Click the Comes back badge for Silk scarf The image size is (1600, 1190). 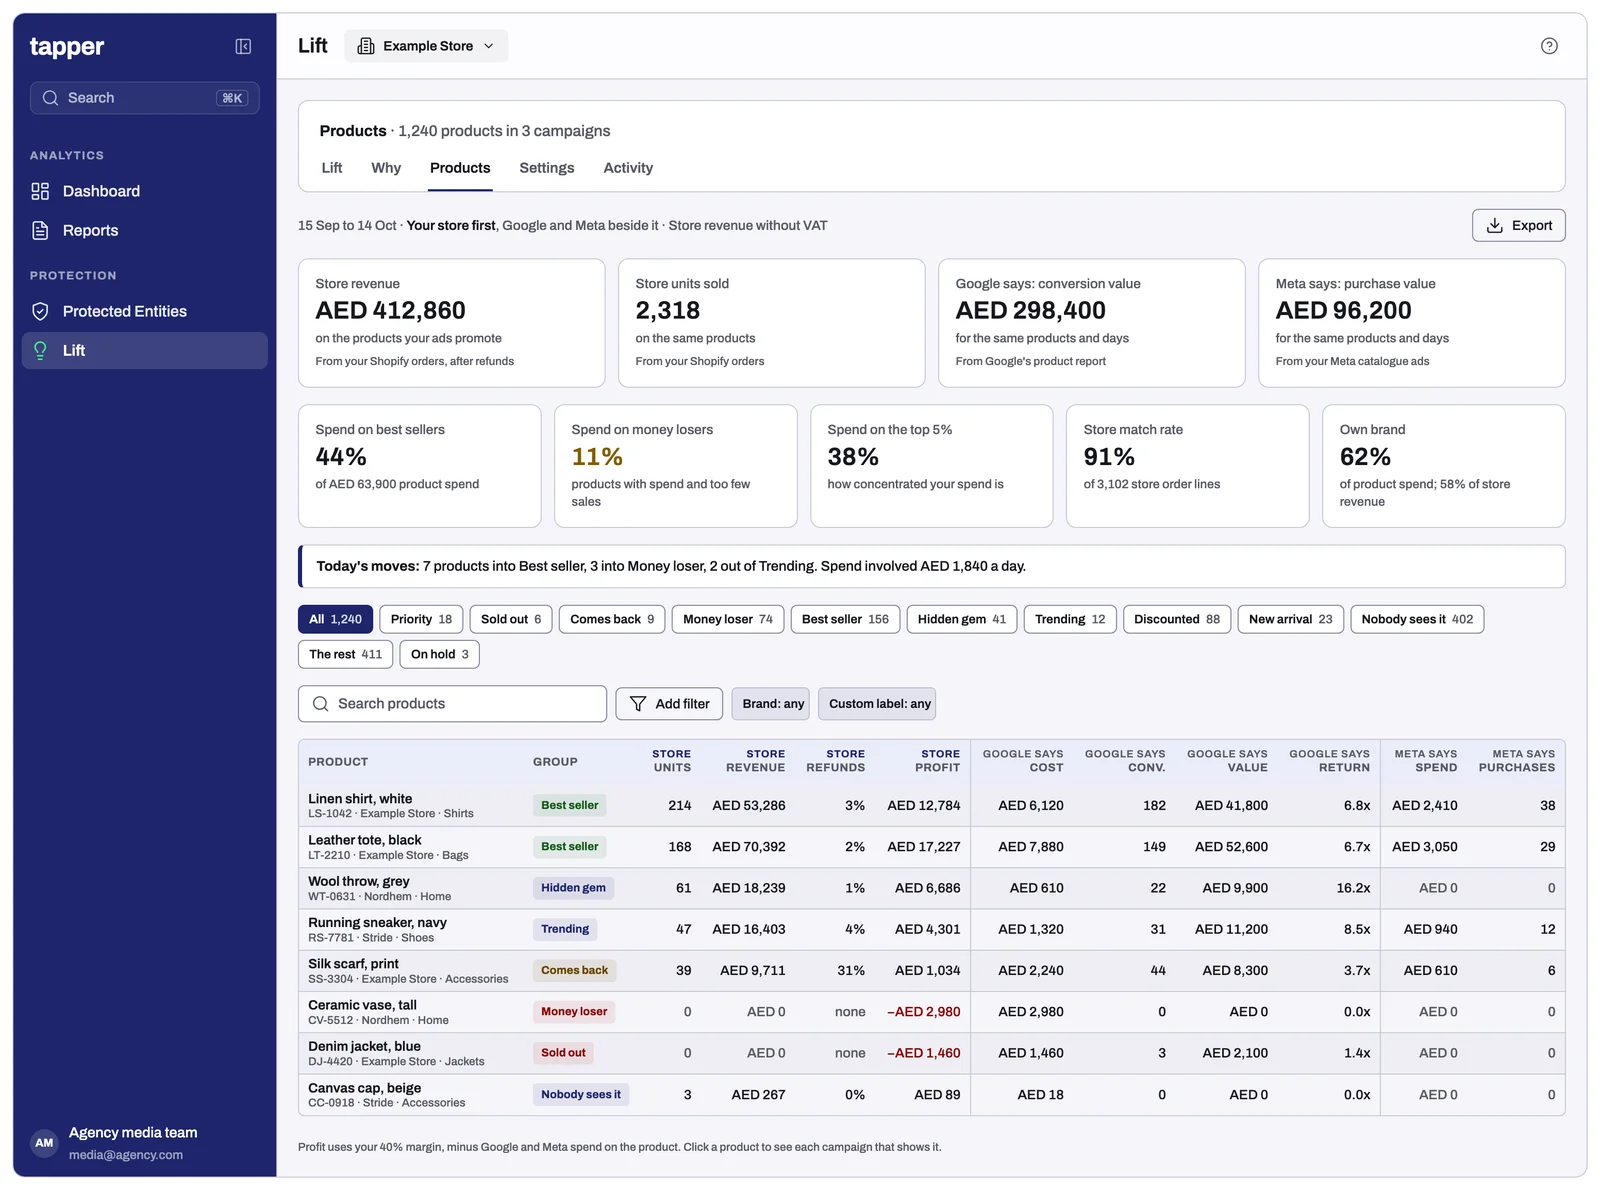(574, 970)
